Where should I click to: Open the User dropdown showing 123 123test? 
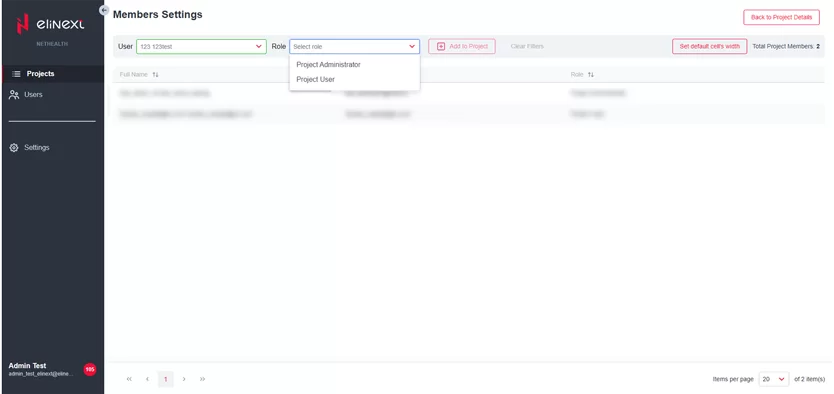201,47
